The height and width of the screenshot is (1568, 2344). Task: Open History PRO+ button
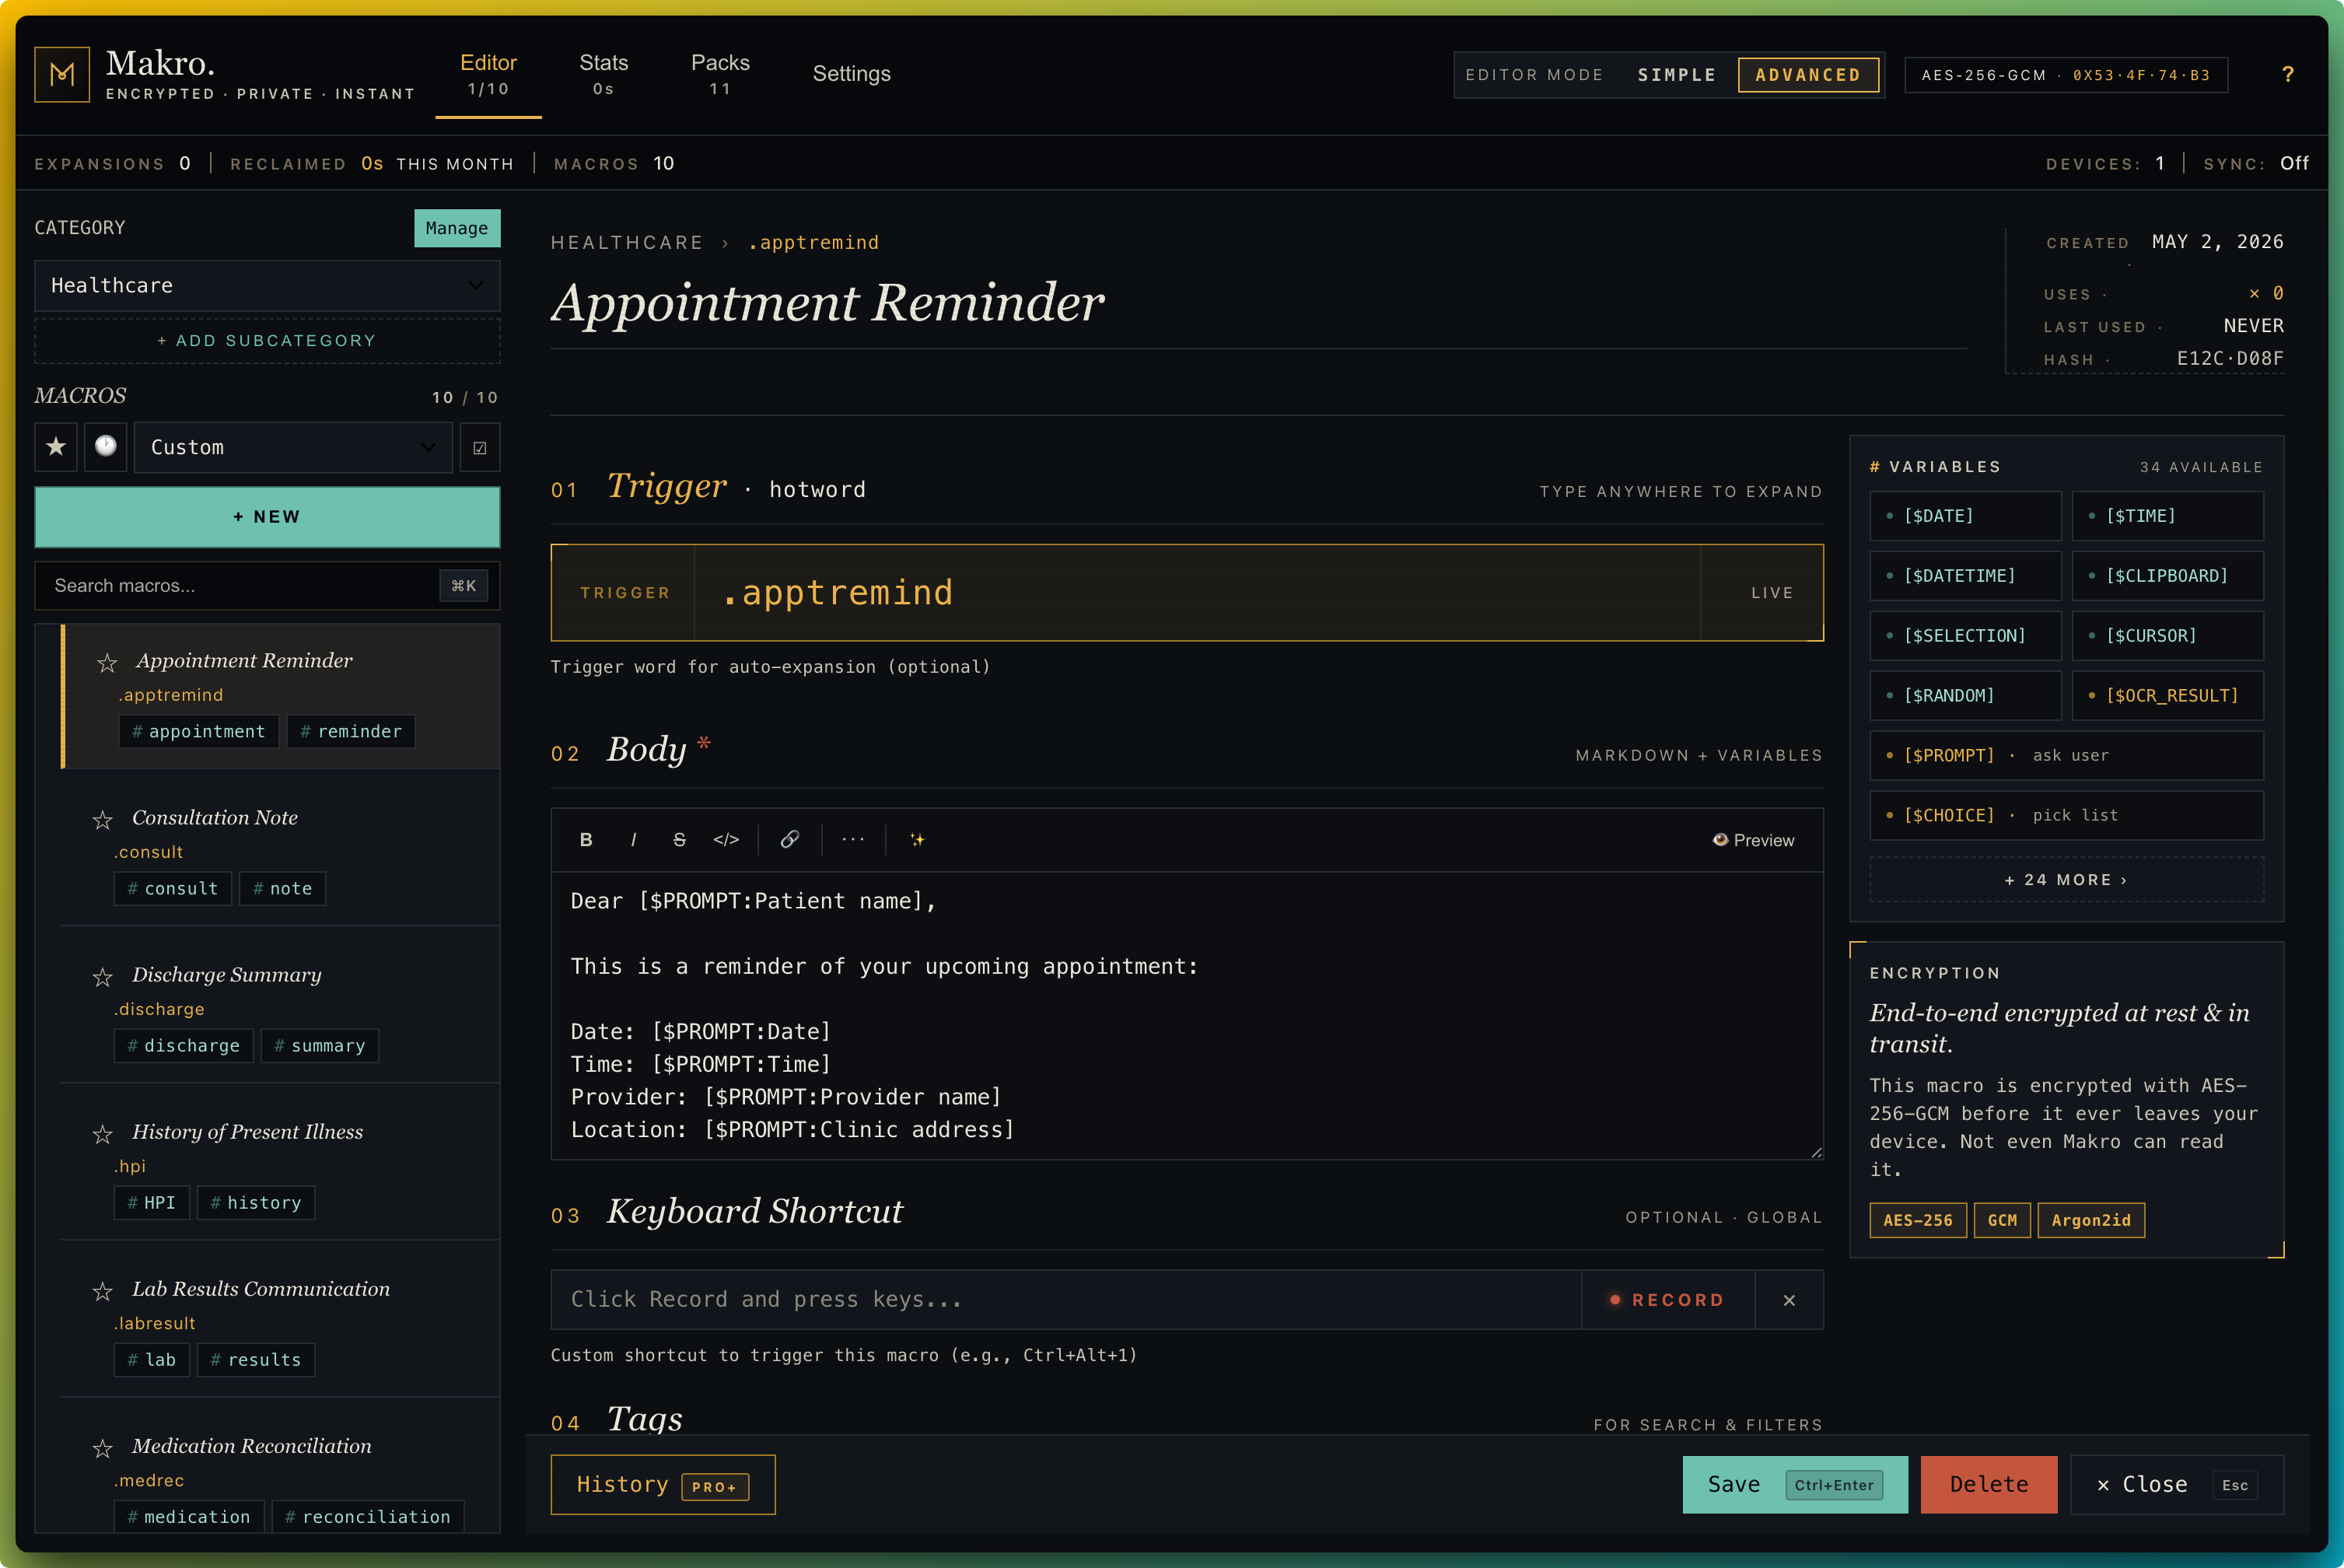click(663, 1485)
